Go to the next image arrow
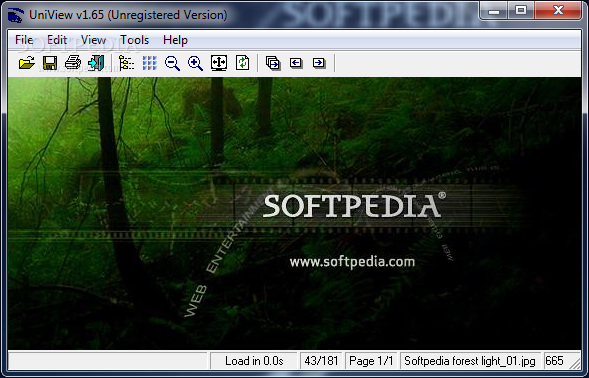The image size is (589, 378). coord(319,63)
